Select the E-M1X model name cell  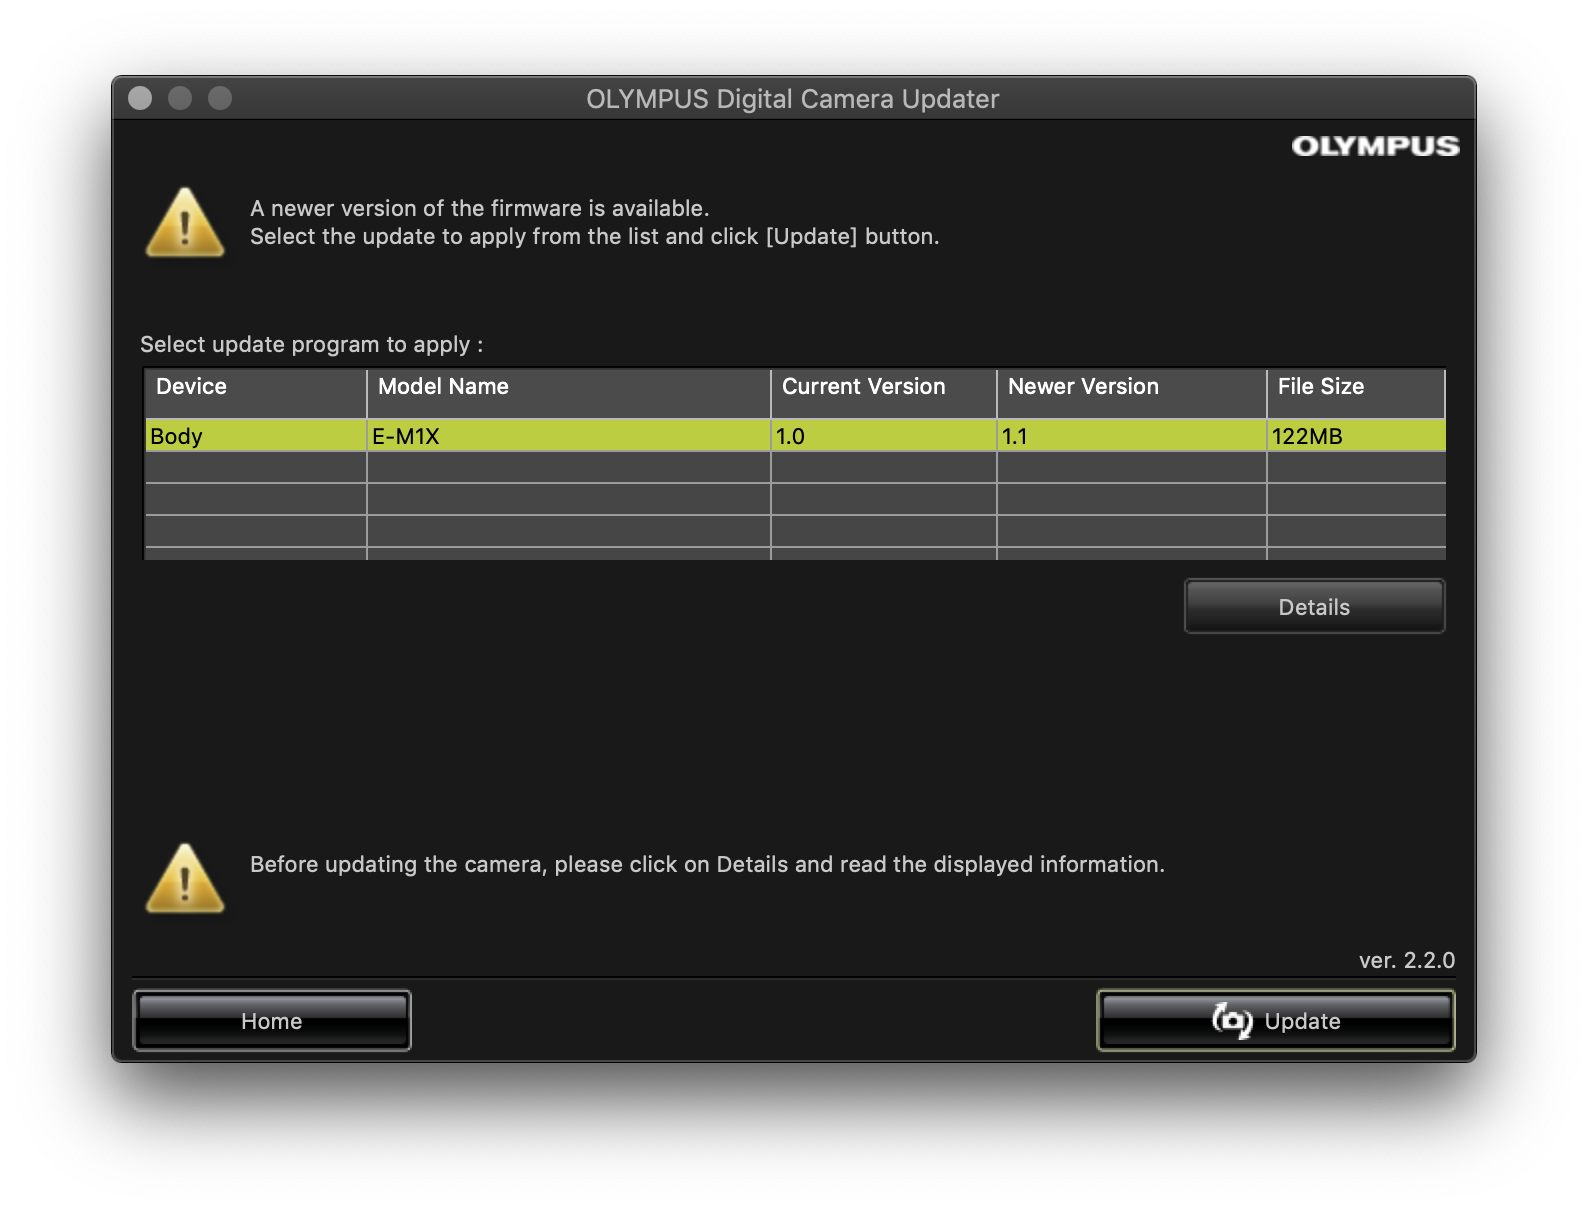(568, 436)
